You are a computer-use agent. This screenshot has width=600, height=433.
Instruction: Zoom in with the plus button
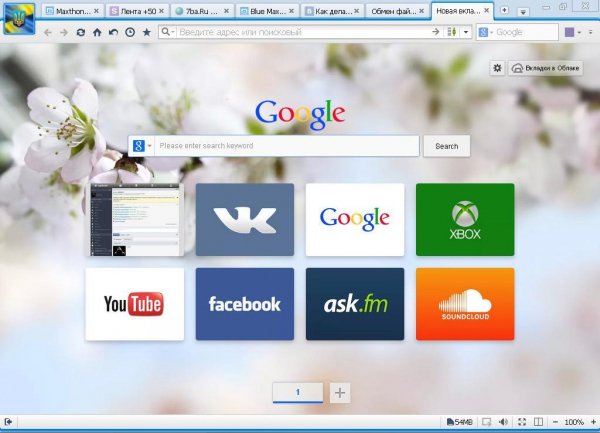coord(593,422)
